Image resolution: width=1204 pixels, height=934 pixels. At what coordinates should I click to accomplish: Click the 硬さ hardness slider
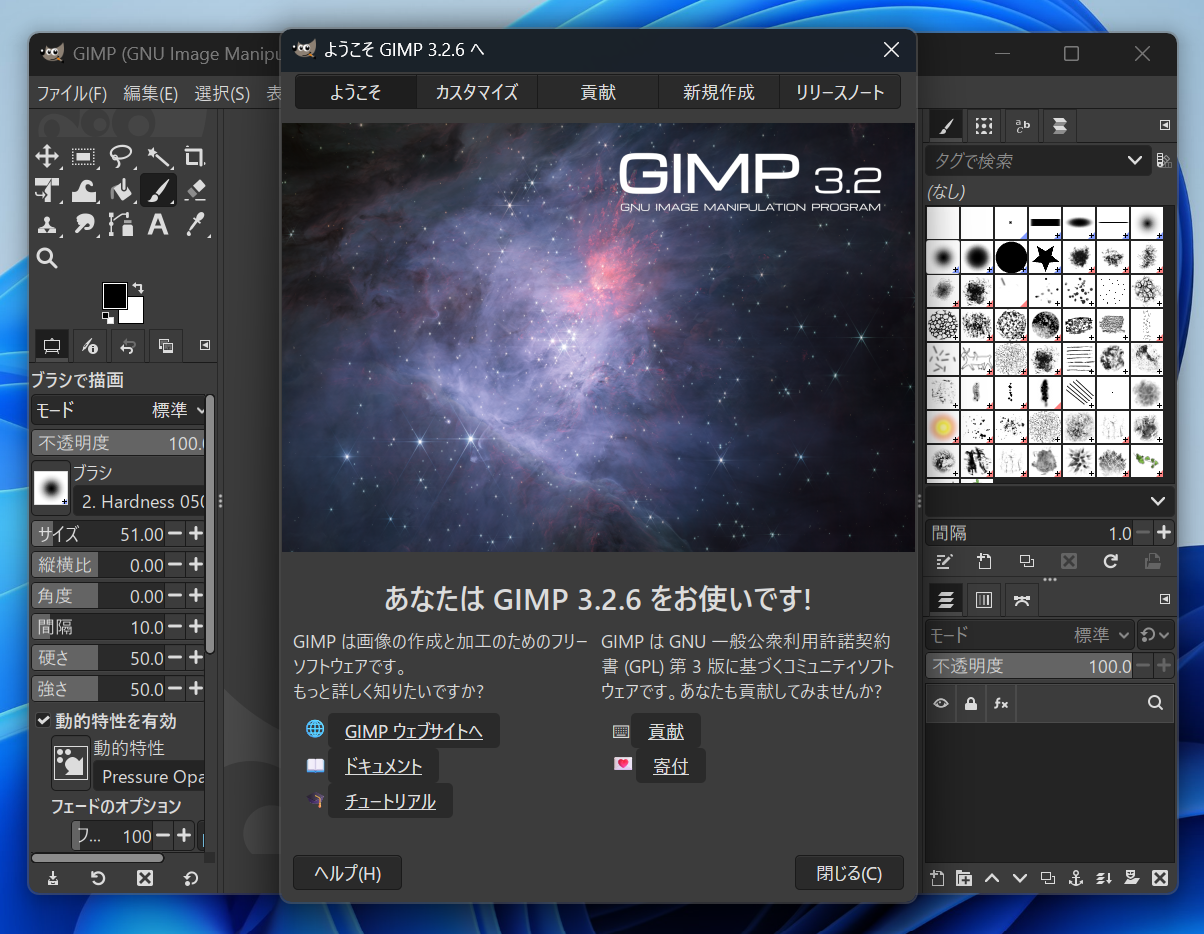(x=99, y=658)
